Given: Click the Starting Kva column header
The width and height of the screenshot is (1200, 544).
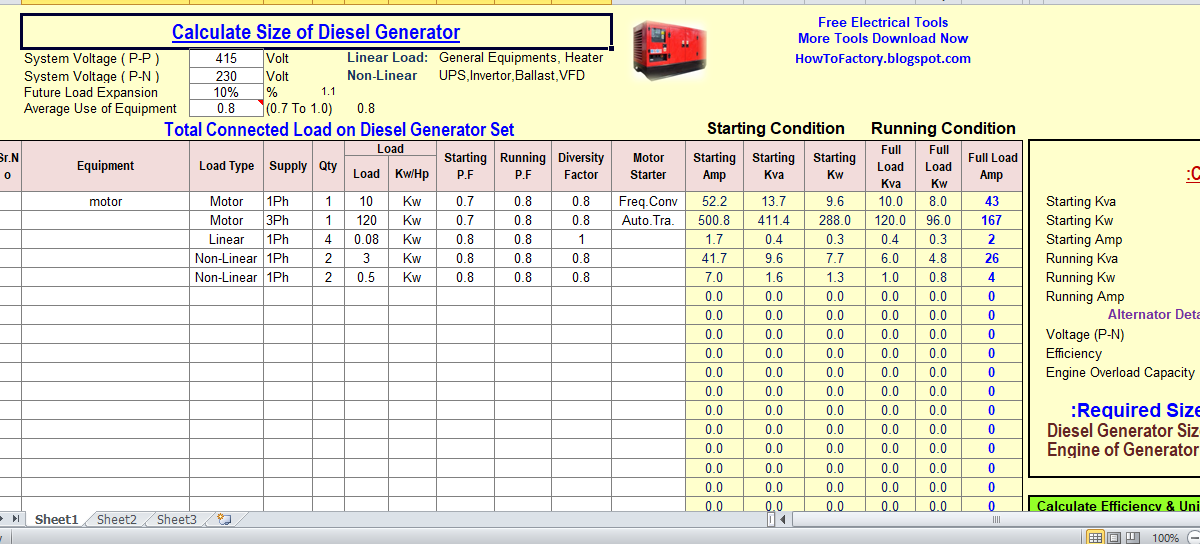Looking at the screenshot, I should tap(774, 166).
